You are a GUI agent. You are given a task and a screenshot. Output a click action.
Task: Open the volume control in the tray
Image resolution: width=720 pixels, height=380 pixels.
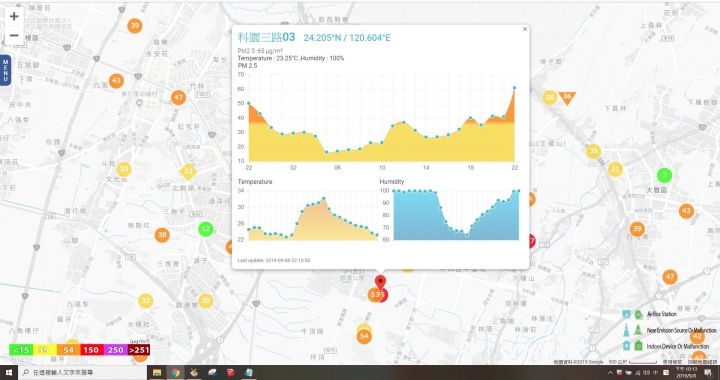647,373
